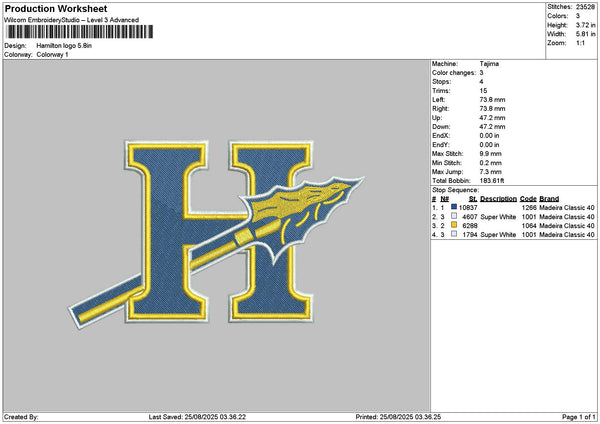Pick the white swatch in stop sequence row 2

tap(454, 216)
